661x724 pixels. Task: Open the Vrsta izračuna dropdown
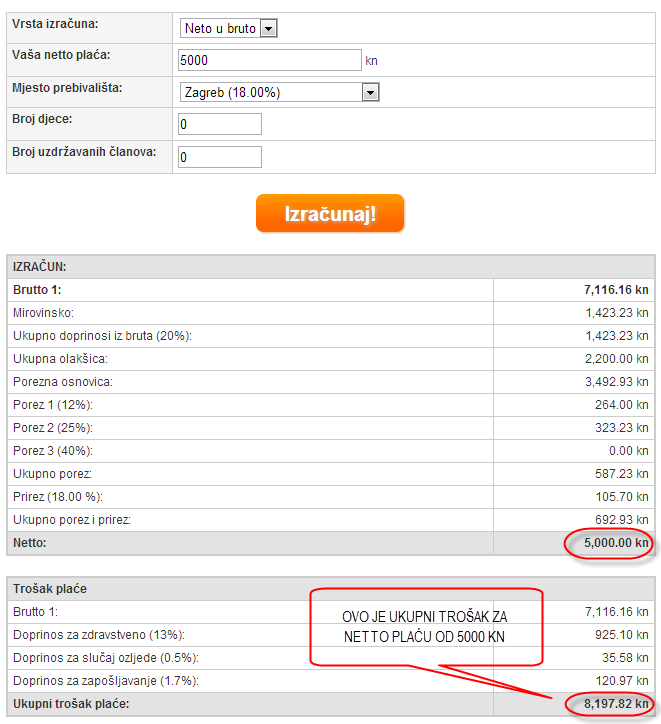(228, 28)
